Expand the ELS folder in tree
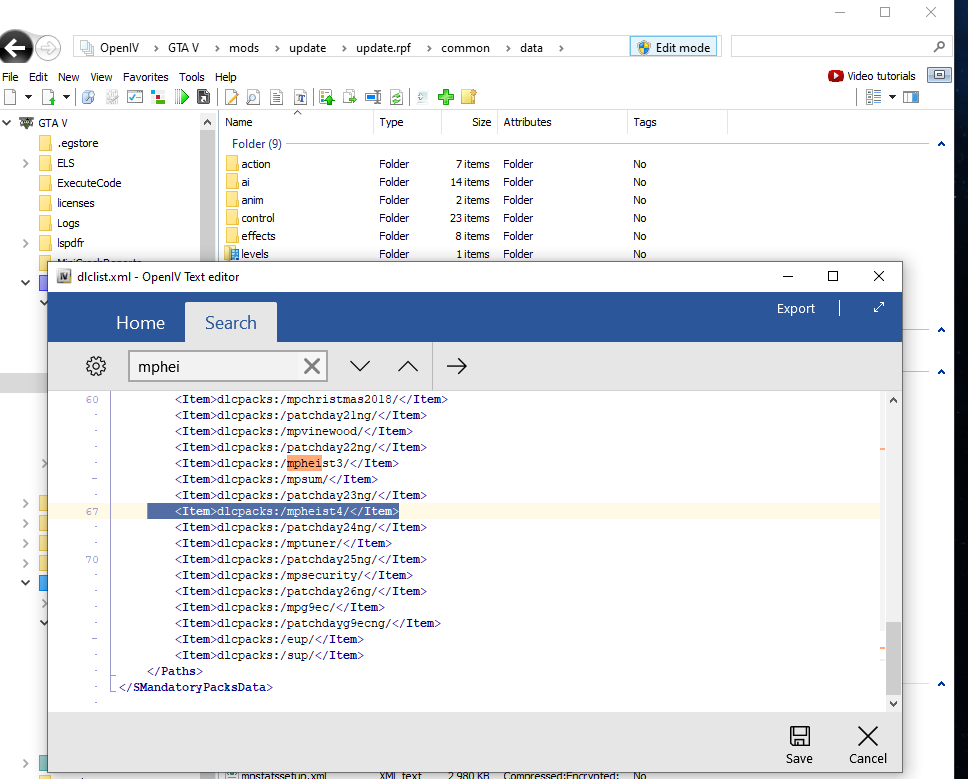The image size is (968, 779). tap(25, 163)
